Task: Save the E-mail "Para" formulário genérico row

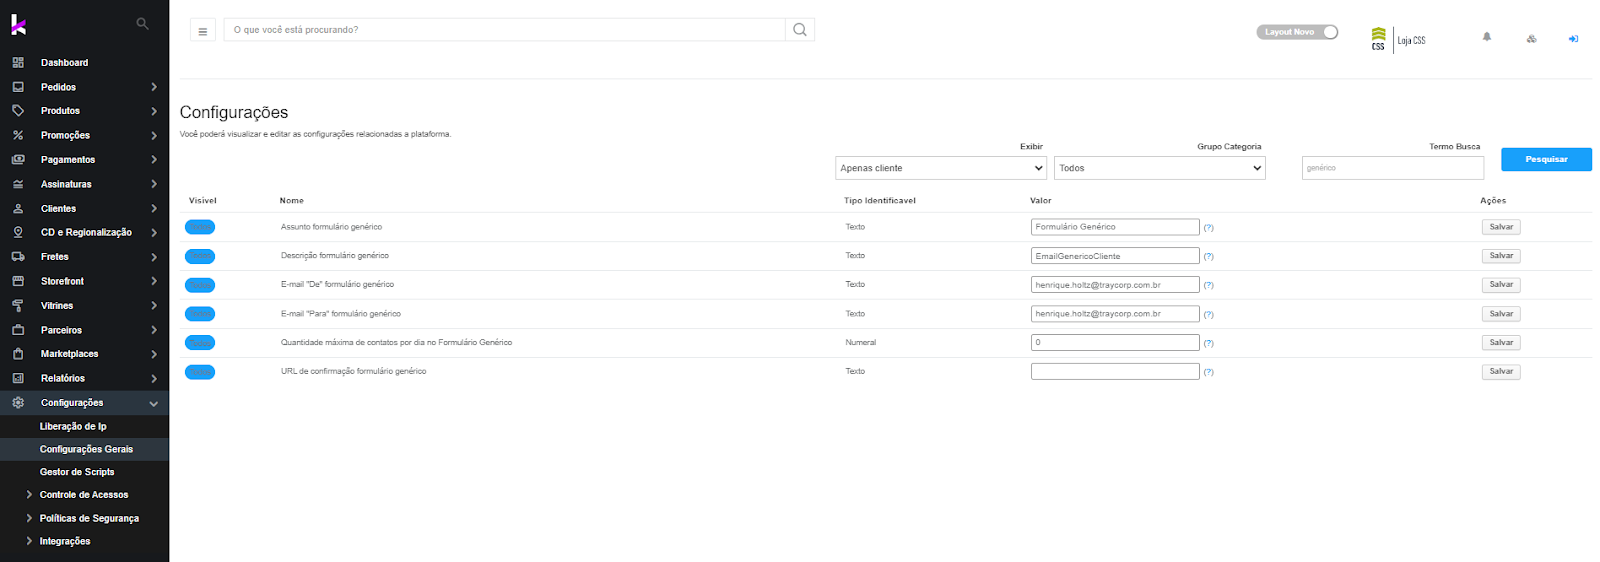Action: coord(1501,314)
